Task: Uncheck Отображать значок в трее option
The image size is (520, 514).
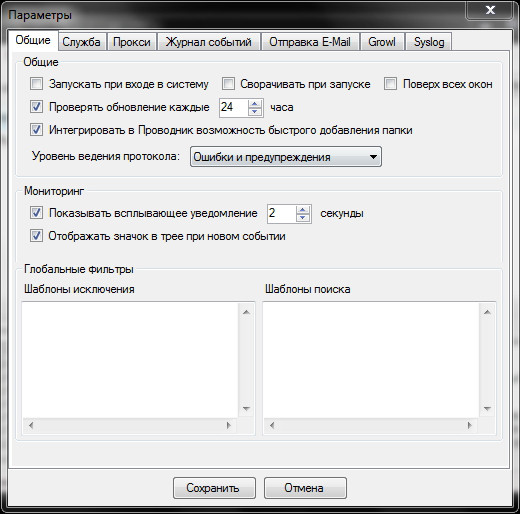Action: (36, 236)
